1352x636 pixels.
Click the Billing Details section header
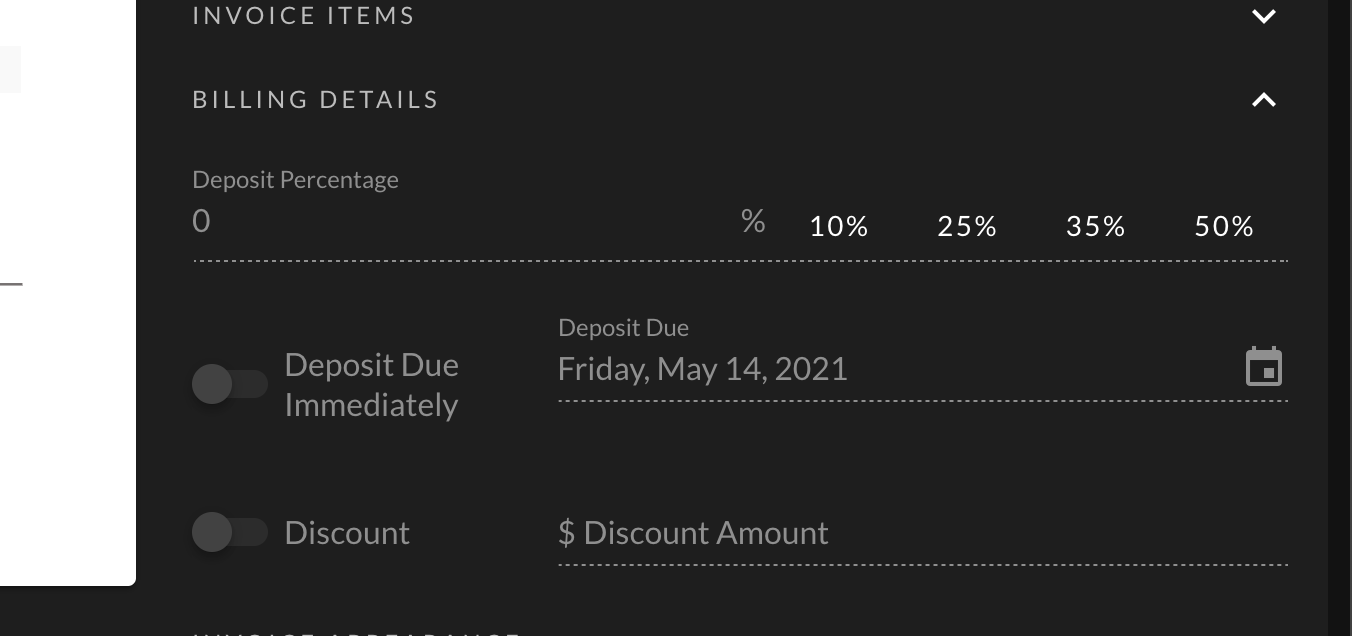315,100
